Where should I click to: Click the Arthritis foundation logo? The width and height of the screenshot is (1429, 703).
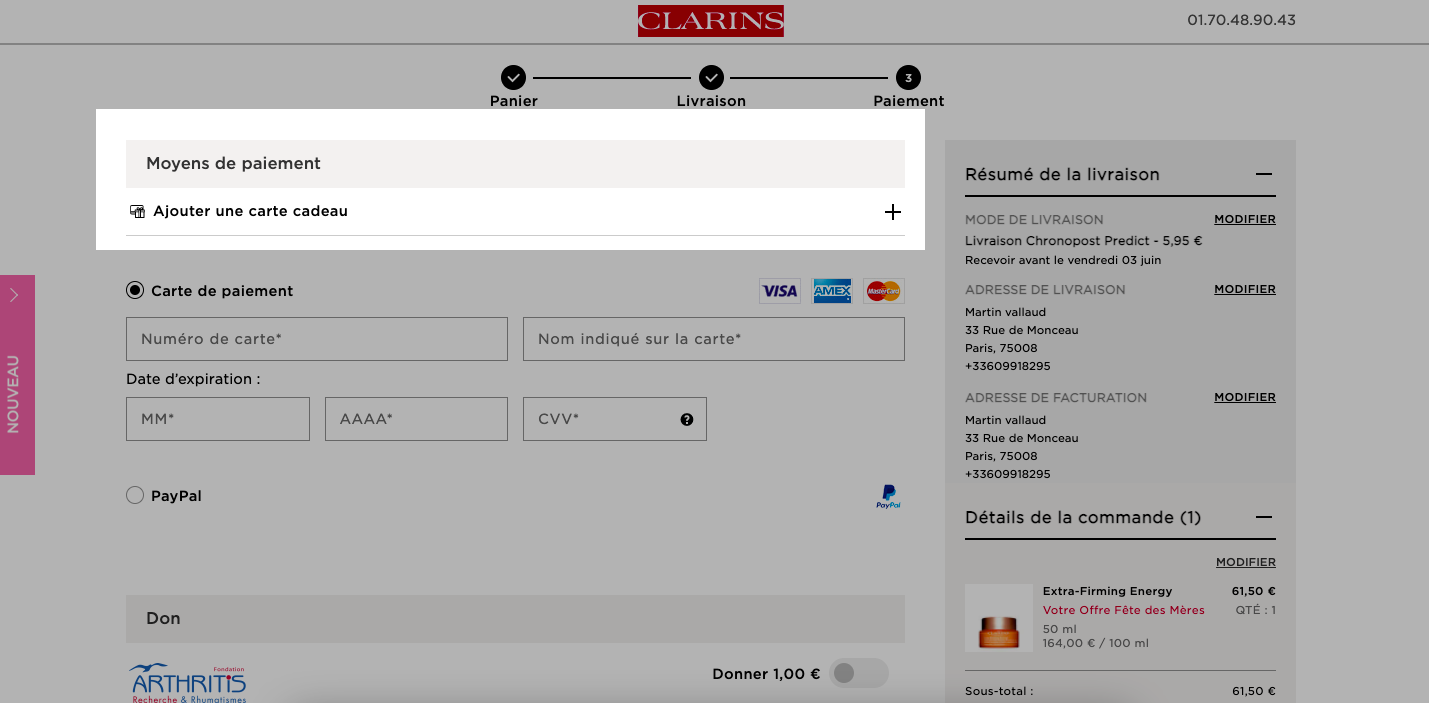pos(188,683)
